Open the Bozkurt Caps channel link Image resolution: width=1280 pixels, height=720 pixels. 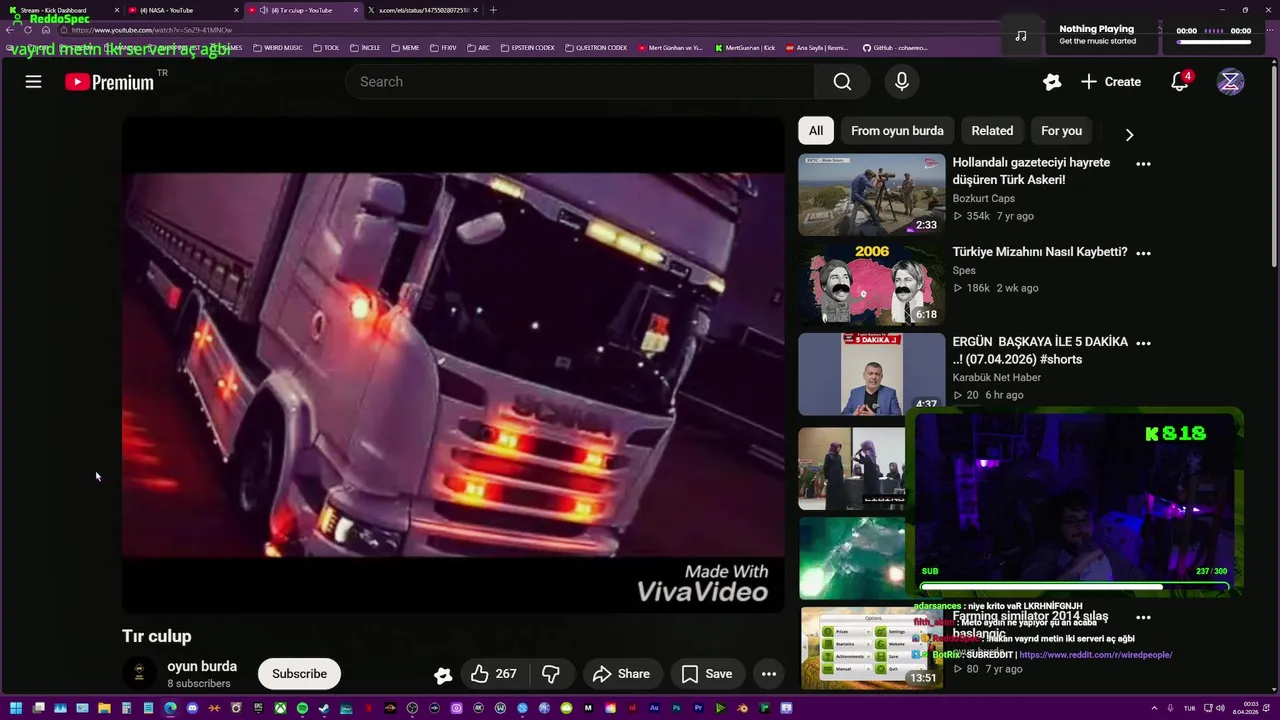tap(983, 198)
